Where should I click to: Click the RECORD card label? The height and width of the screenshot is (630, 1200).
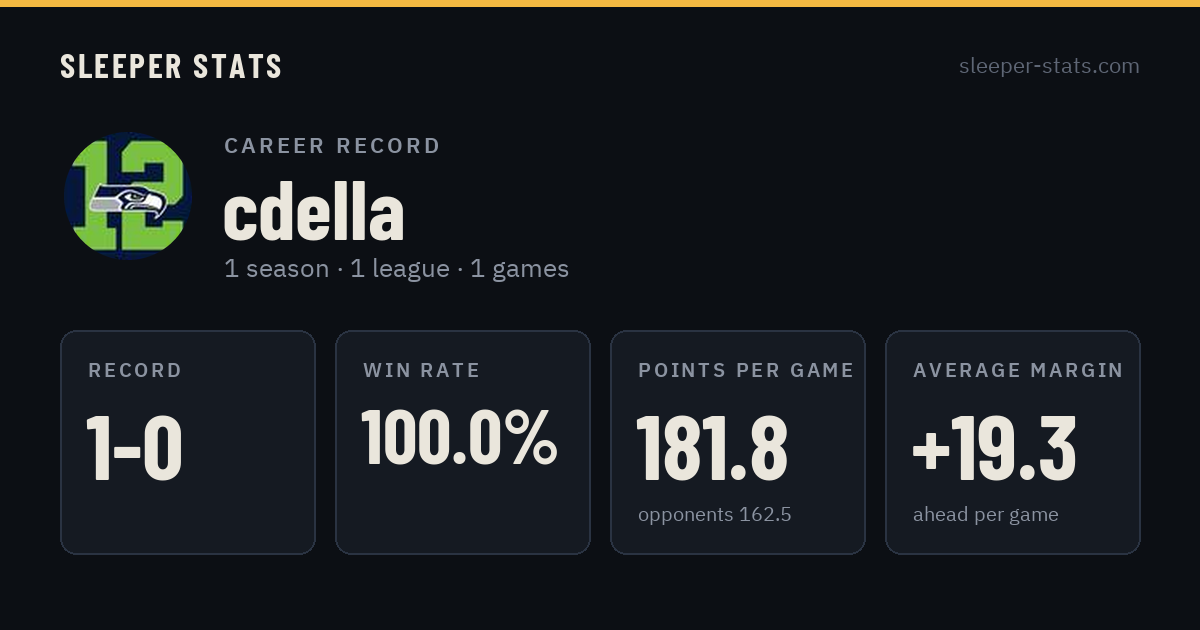point(135,371)
